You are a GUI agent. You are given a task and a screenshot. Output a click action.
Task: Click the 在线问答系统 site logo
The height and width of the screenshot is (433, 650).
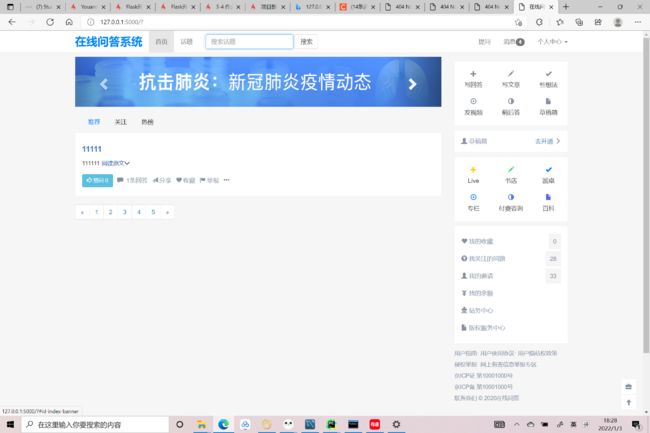point(109,41)
